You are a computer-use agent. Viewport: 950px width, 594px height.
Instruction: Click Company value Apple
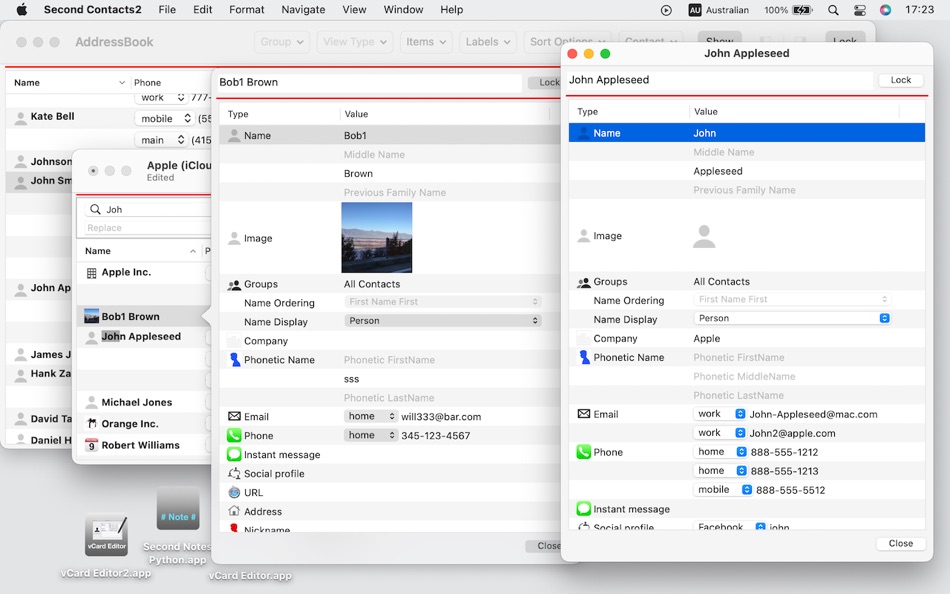tap(706, 338)
